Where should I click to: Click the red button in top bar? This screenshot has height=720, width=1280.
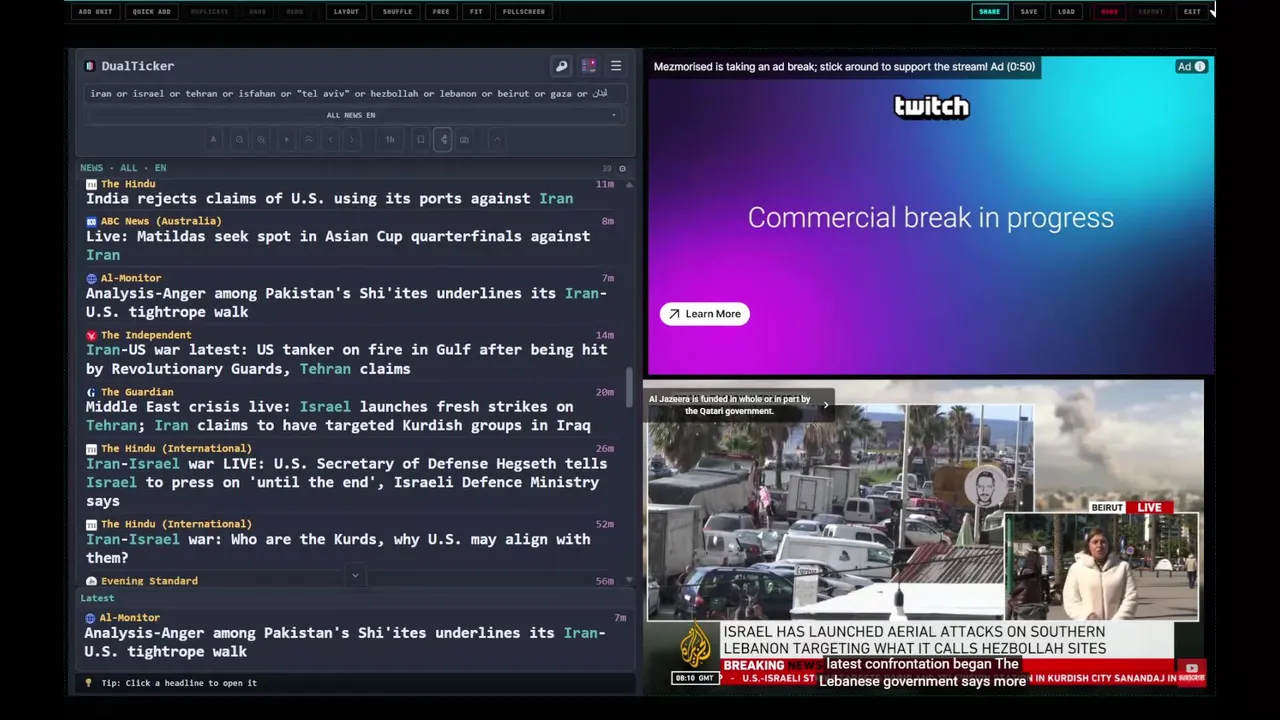(x=1109, y=12)
